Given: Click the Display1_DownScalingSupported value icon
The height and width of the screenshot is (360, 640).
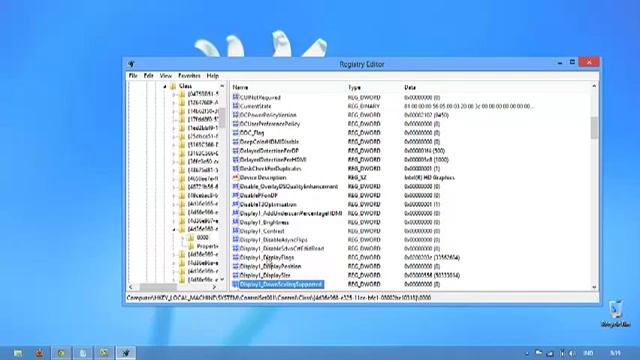Looking at the screenshot, I should (x=236, y=284).
